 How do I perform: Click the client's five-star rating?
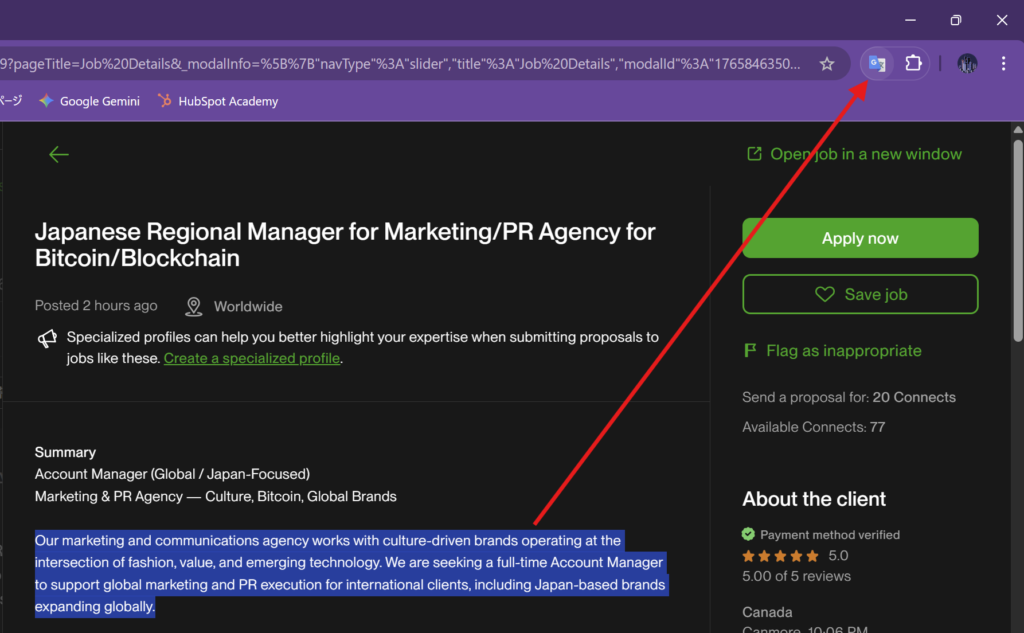coord(780,556)
